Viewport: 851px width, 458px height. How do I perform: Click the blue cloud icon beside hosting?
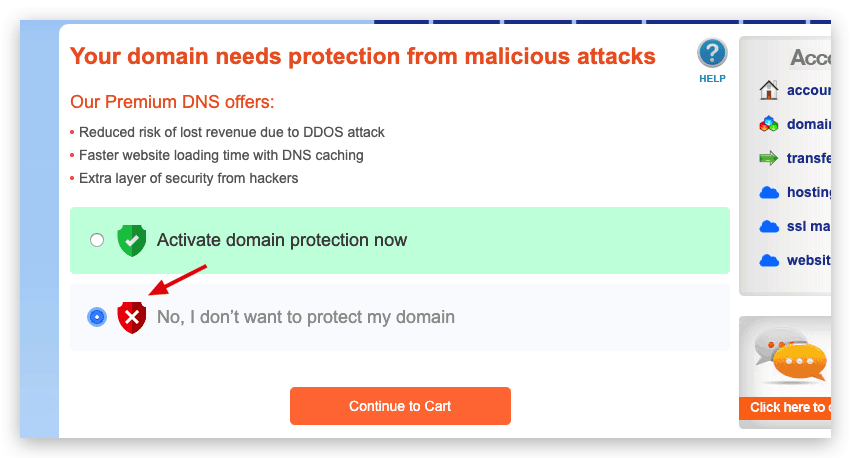click(x=768, y=192)
